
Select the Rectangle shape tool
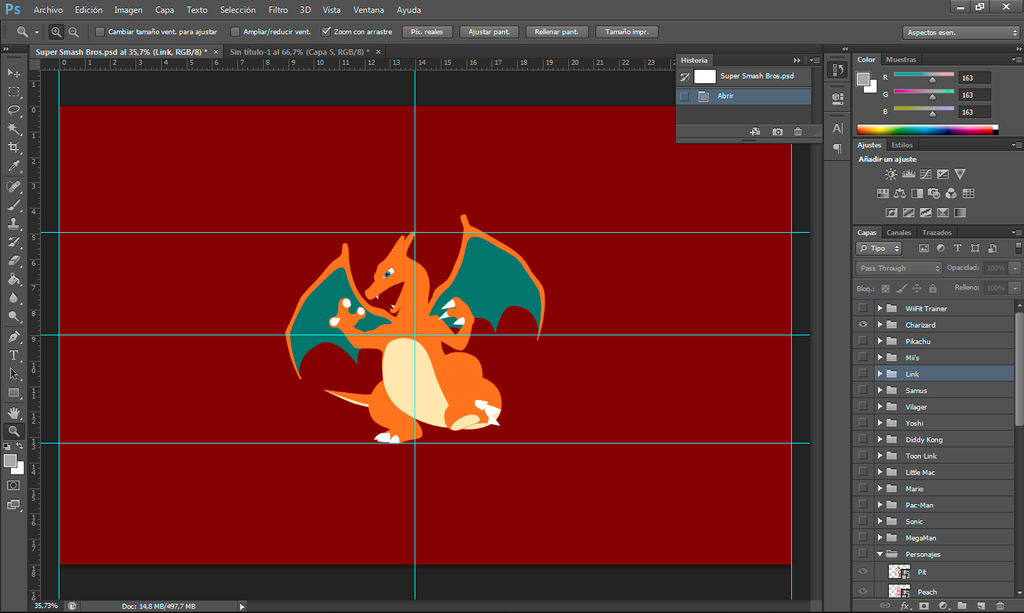[13, 393]
